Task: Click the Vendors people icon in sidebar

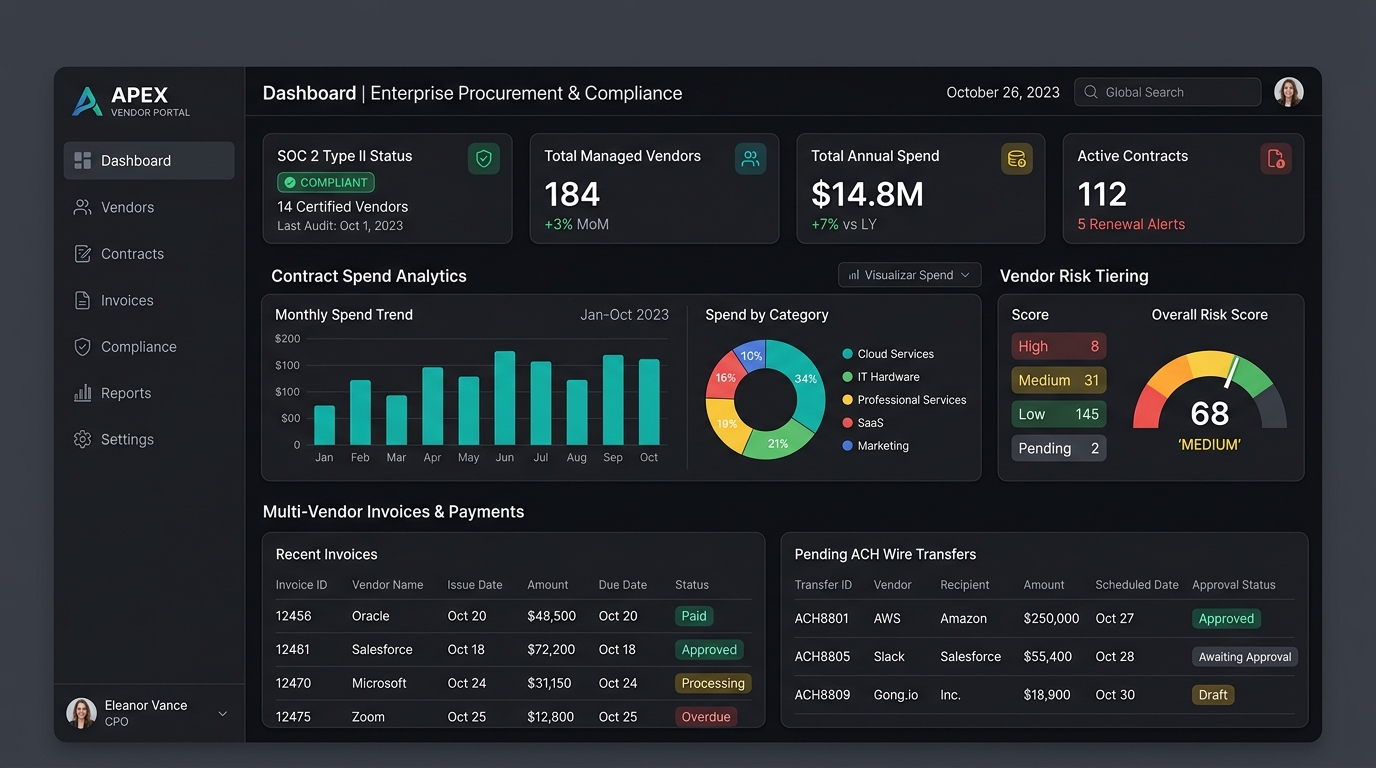Action: [x=83, y=207]
